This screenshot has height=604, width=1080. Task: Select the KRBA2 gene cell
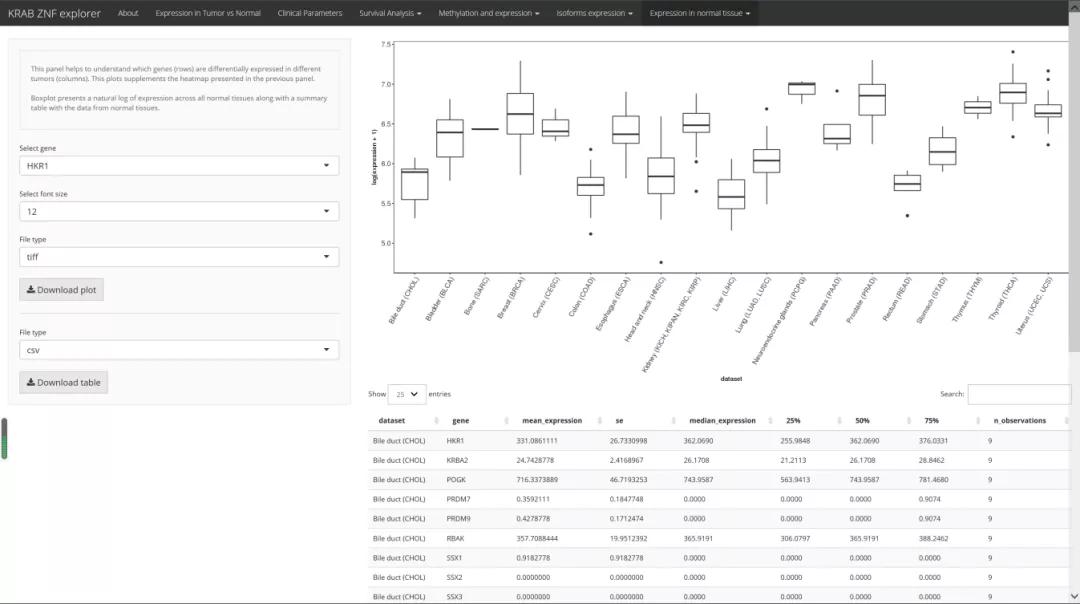457,460
